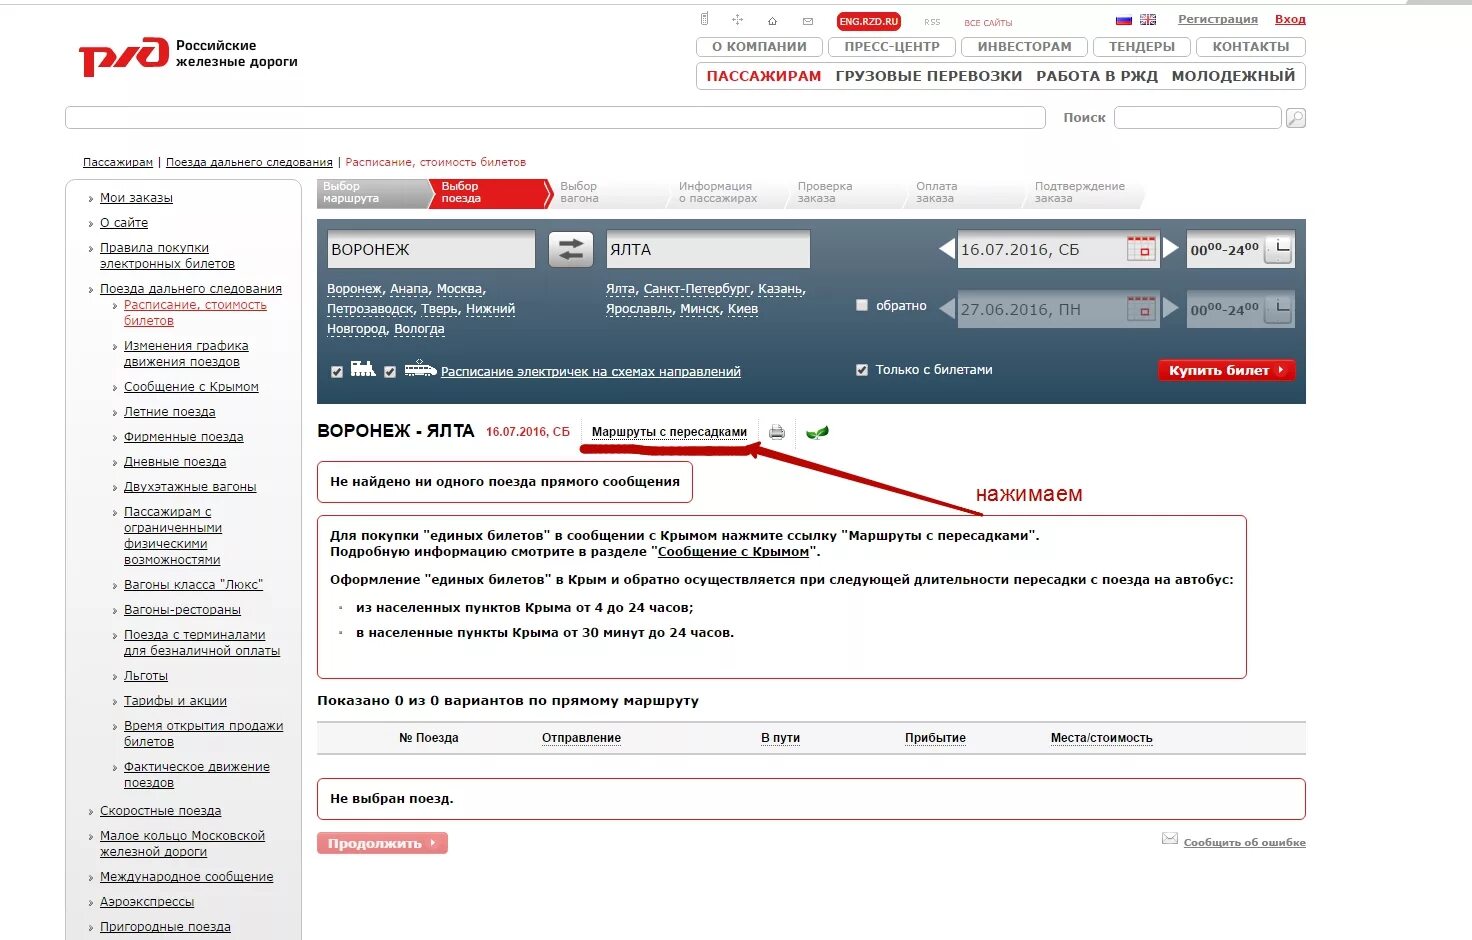This screenshot has width=1472, height=940.
Task: Open time picker clock icon for return
Action: [1278, 309]
